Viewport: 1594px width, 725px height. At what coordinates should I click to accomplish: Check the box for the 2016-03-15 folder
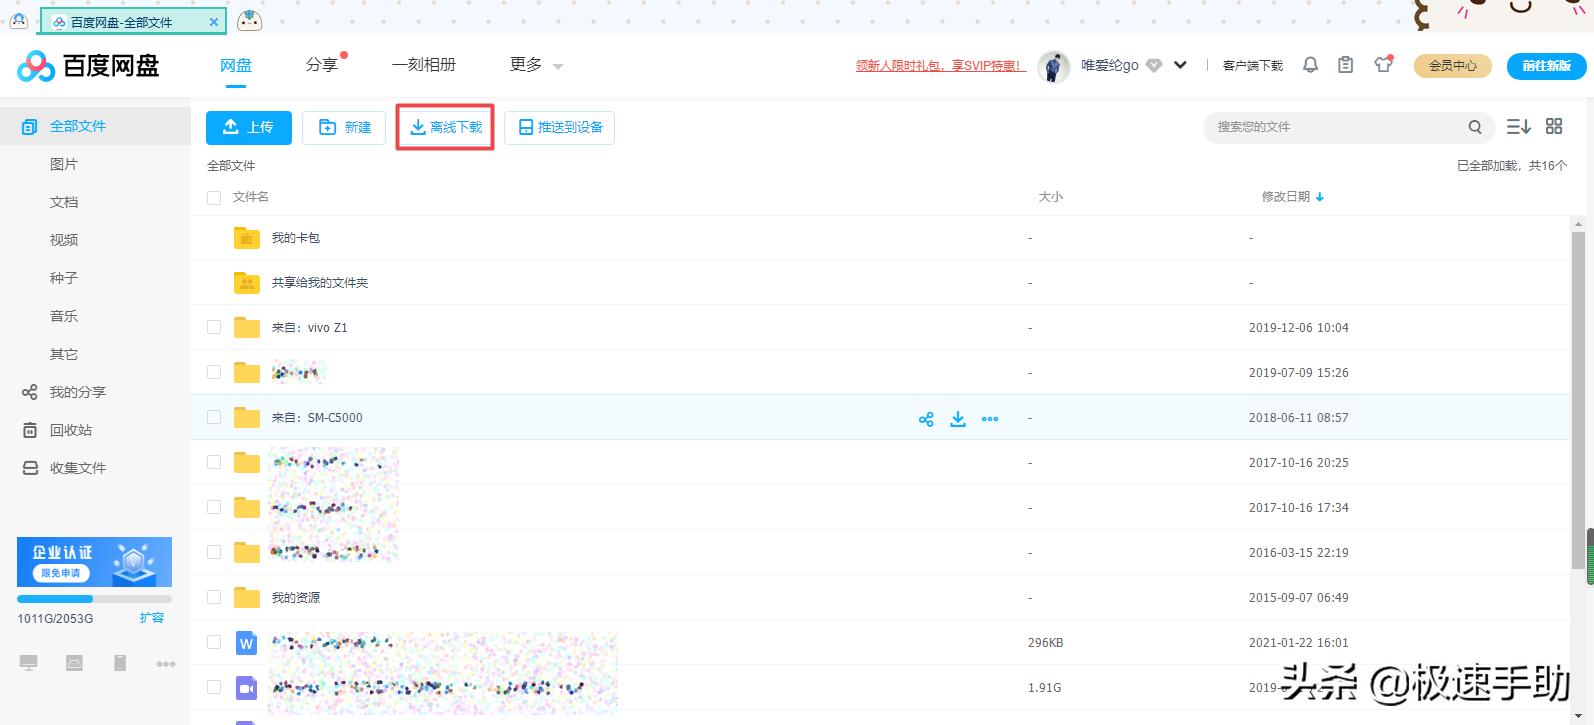[x=214, y=552]
